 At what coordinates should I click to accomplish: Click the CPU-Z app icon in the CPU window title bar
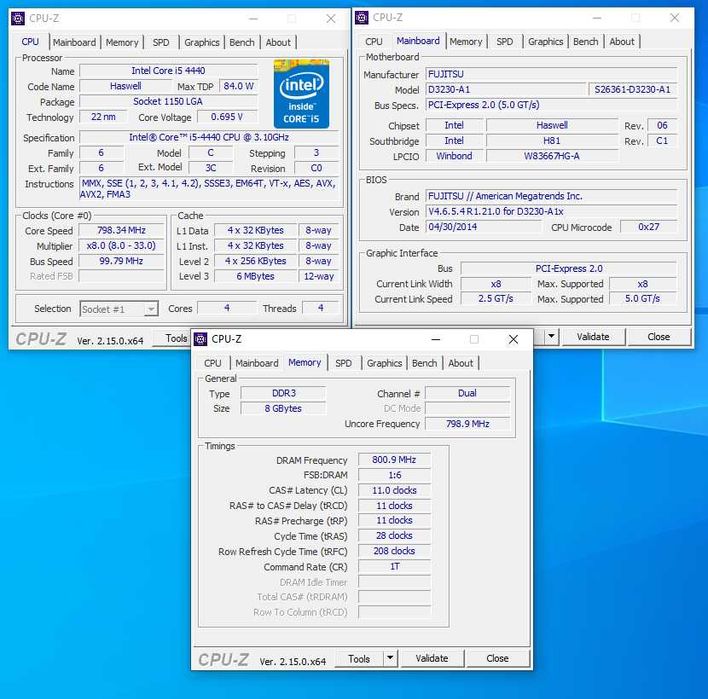point(18,19)
